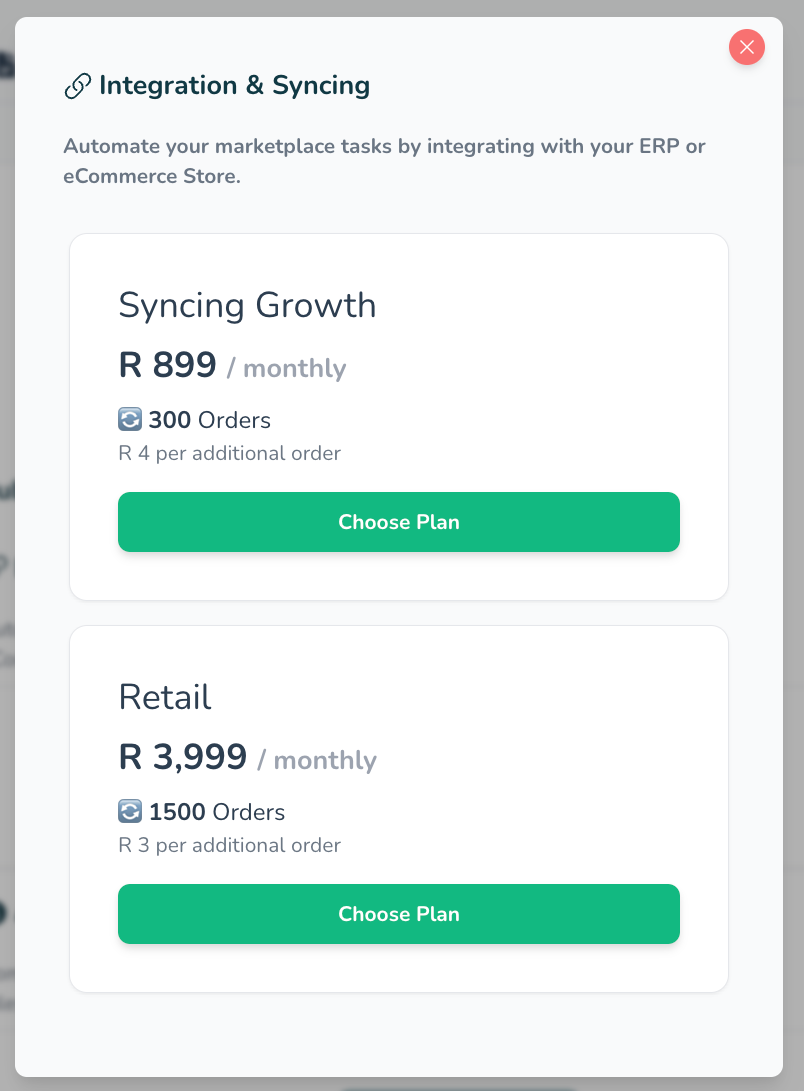804x1091 pixels.
Task: Click the Syncing Growth plan title
Action: 247,305
